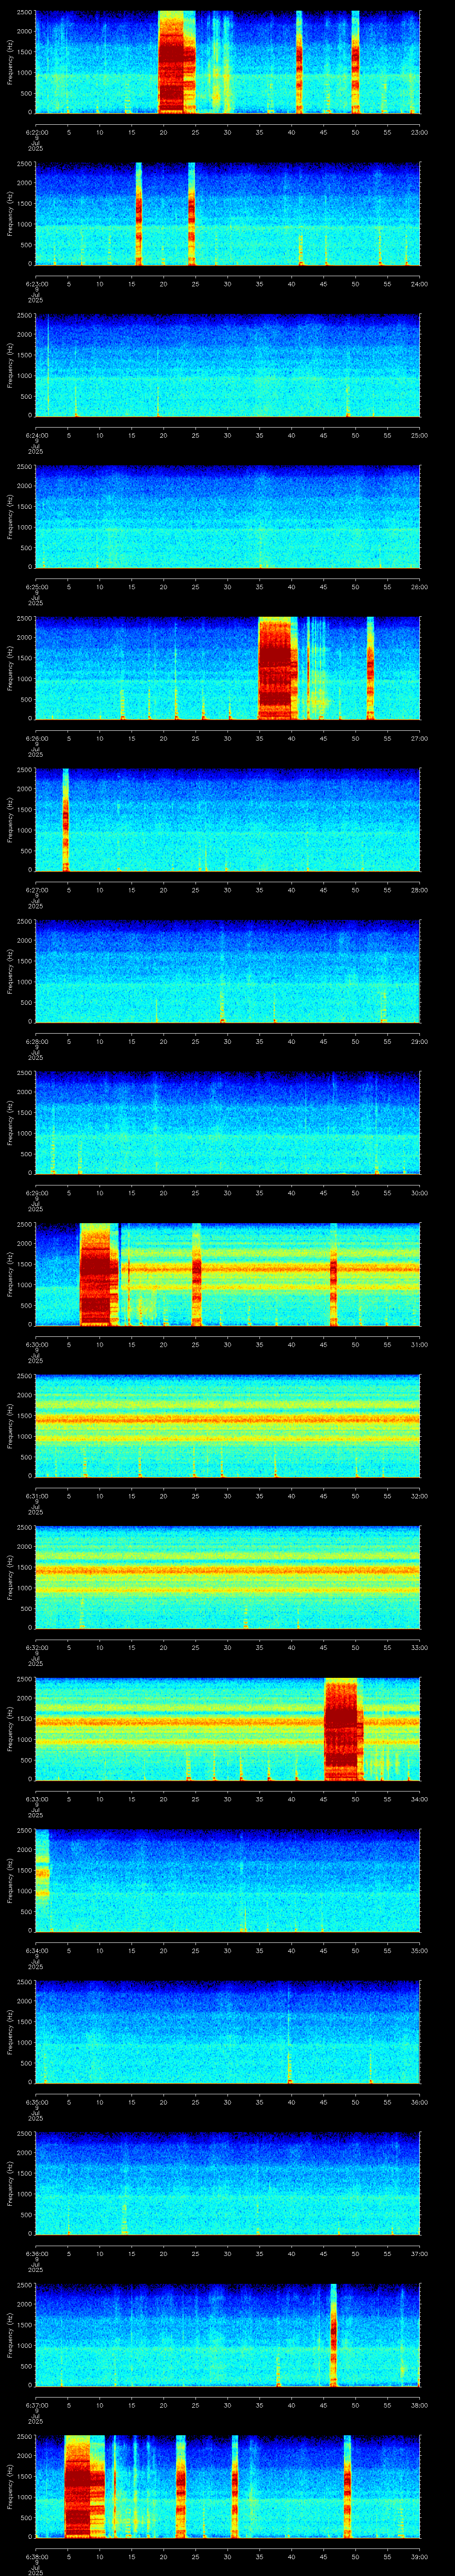This screenshot has width=455, height=2576.
Task: Click the spectrogram starting at 6:29:00
Action: click(x=227, y=1123)
